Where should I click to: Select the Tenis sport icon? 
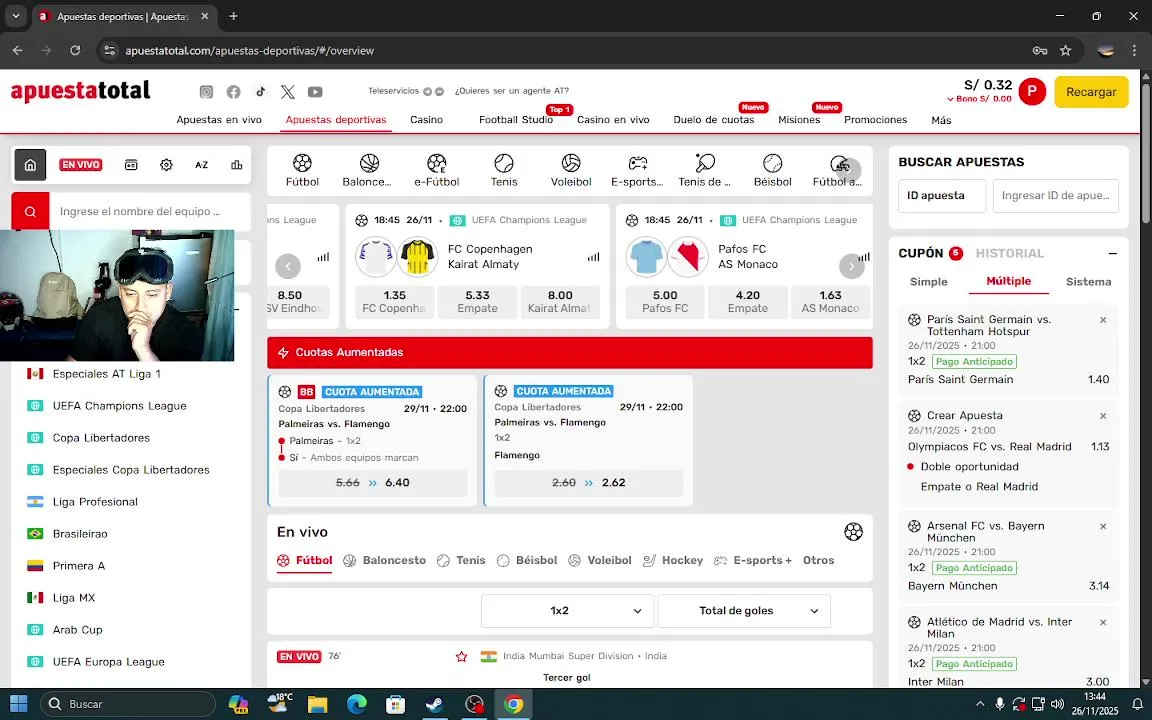click(504, 170)
